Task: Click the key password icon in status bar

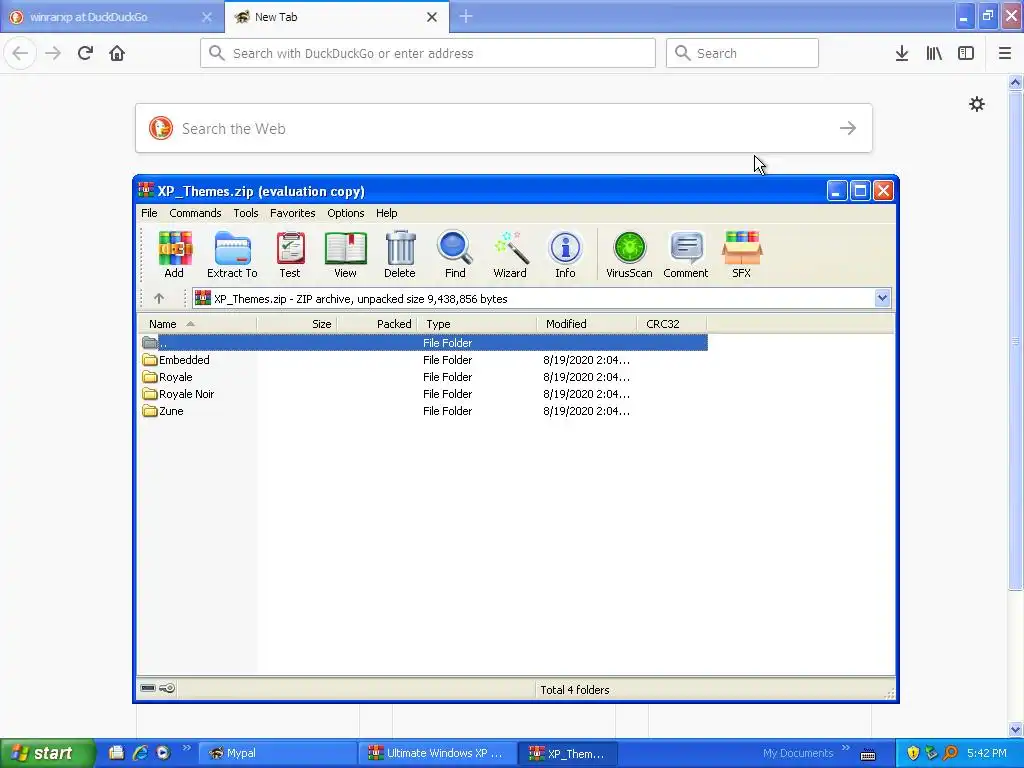Action: click(167, 688)
